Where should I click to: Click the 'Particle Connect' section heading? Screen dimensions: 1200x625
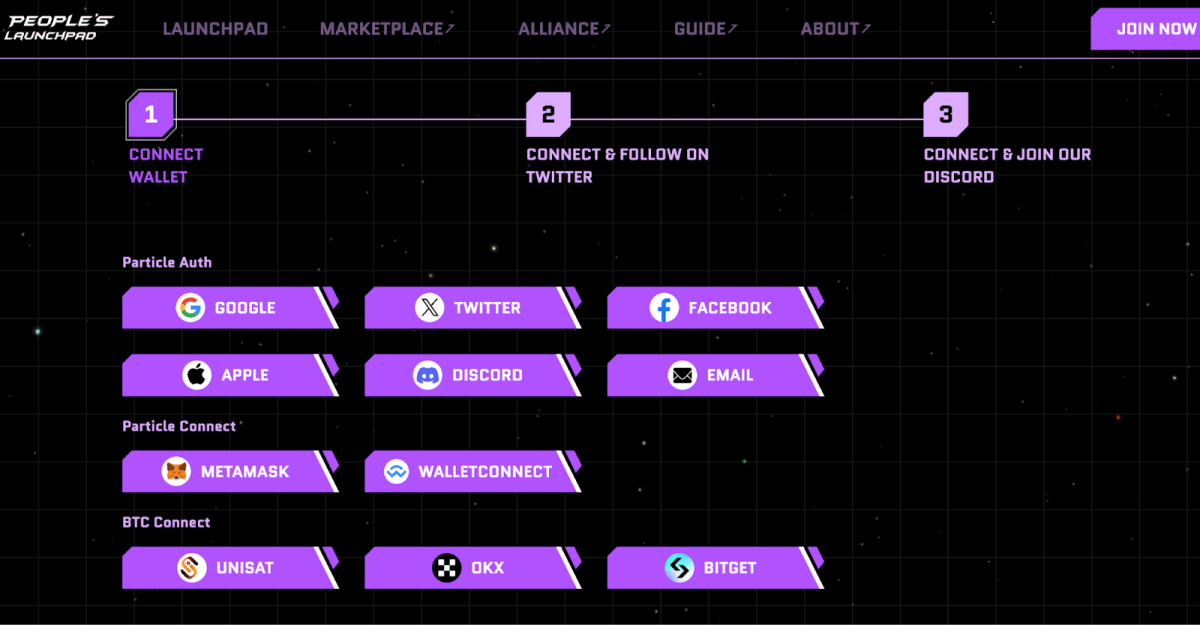click(179, 426)
